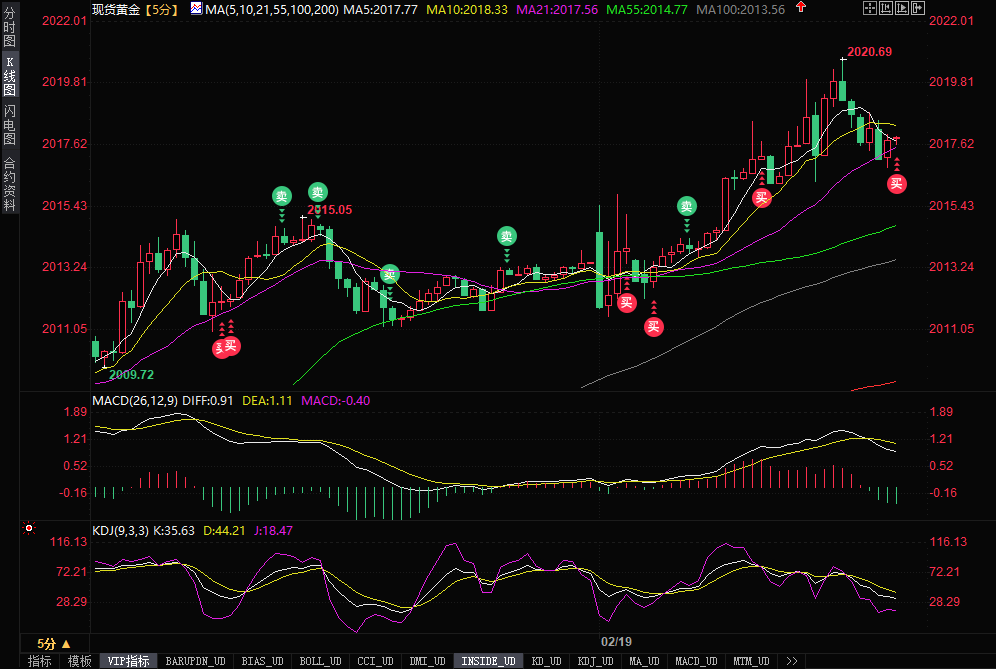Click the exit arrow icon at top right
The height and width of the screenshot is (669, 996).
tap(917, 8)
